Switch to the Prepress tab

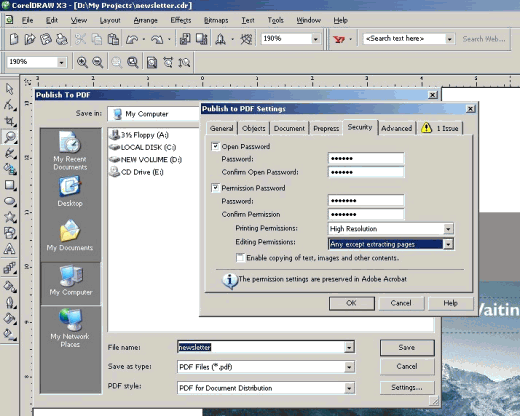(x=326, y=128)
